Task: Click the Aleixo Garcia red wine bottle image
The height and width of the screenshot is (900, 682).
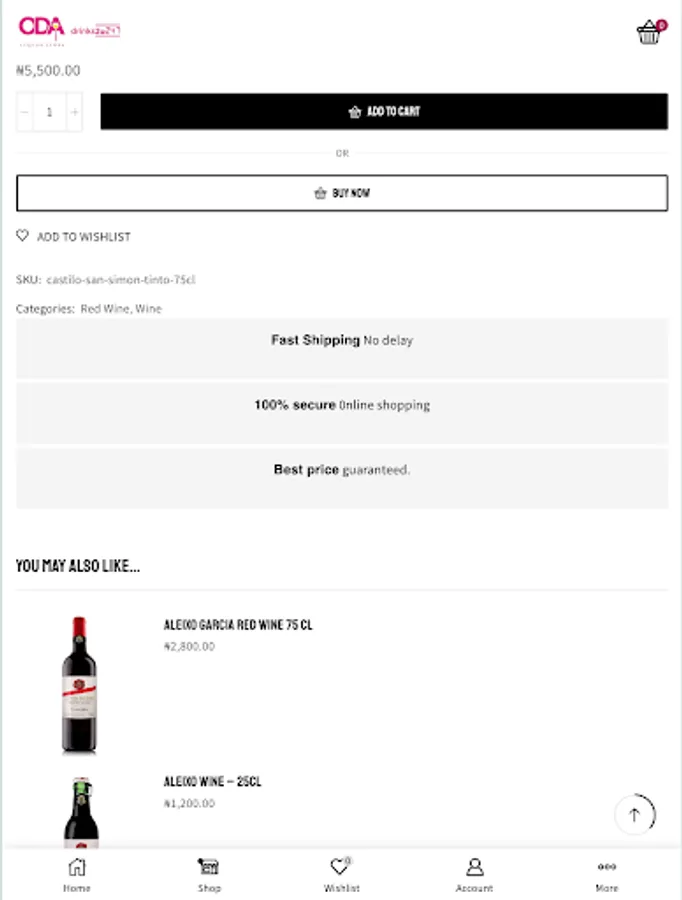Action: click(79, 684)
